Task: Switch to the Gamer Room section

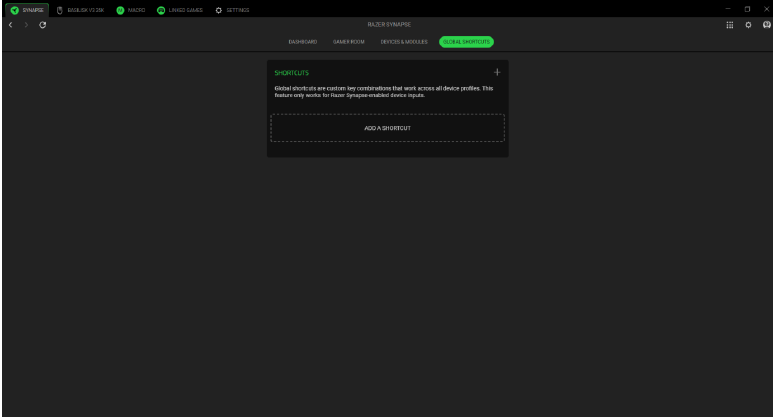Action: coord(349,42)
